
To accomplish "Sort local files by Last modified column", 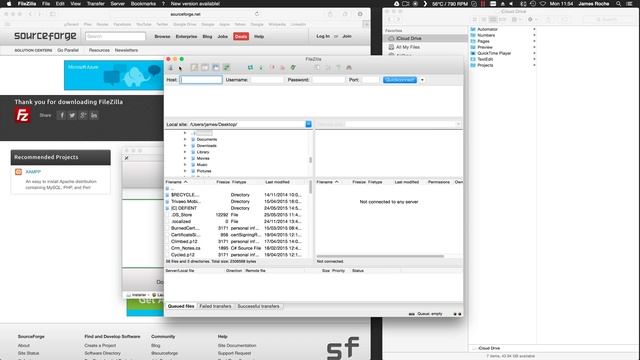I will click(278, 182).
